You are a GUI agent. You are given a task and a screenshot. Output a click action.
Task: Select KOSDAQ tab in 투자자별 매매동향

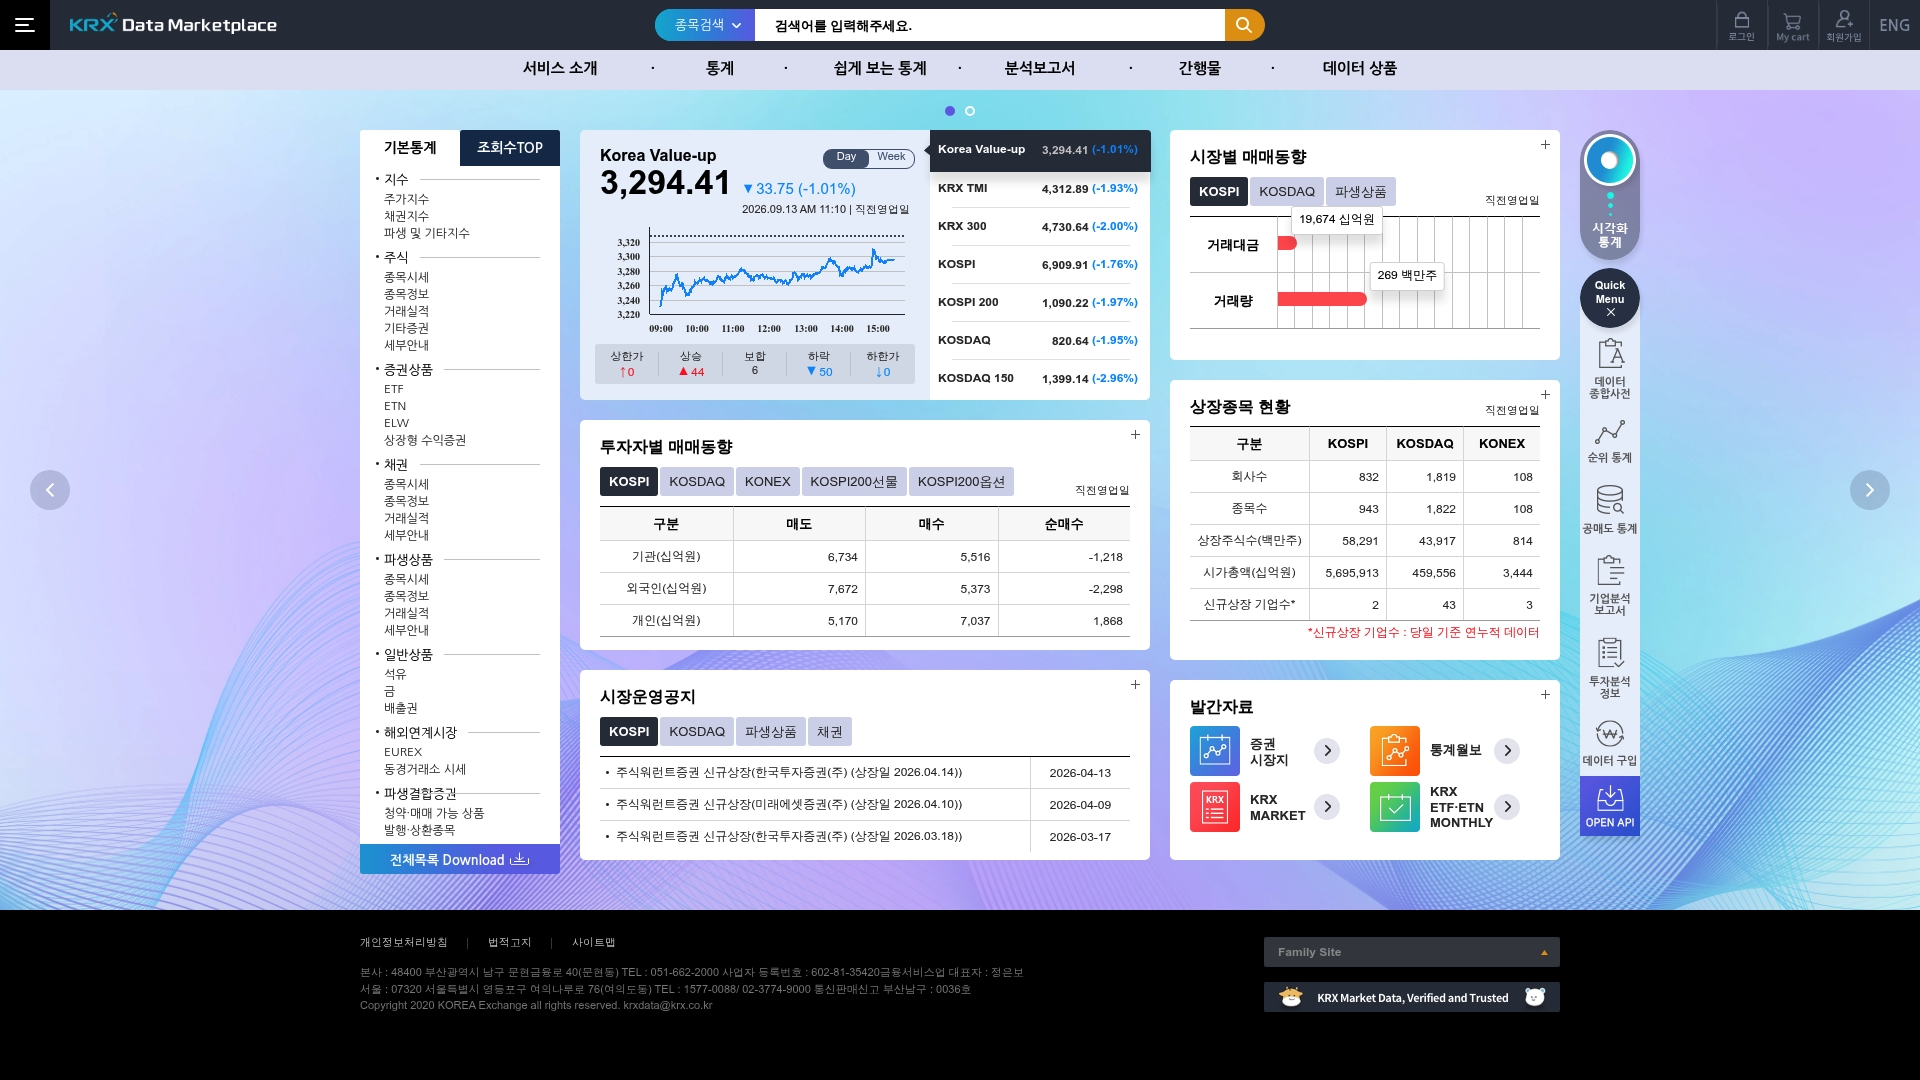click(x=697, y=482)
